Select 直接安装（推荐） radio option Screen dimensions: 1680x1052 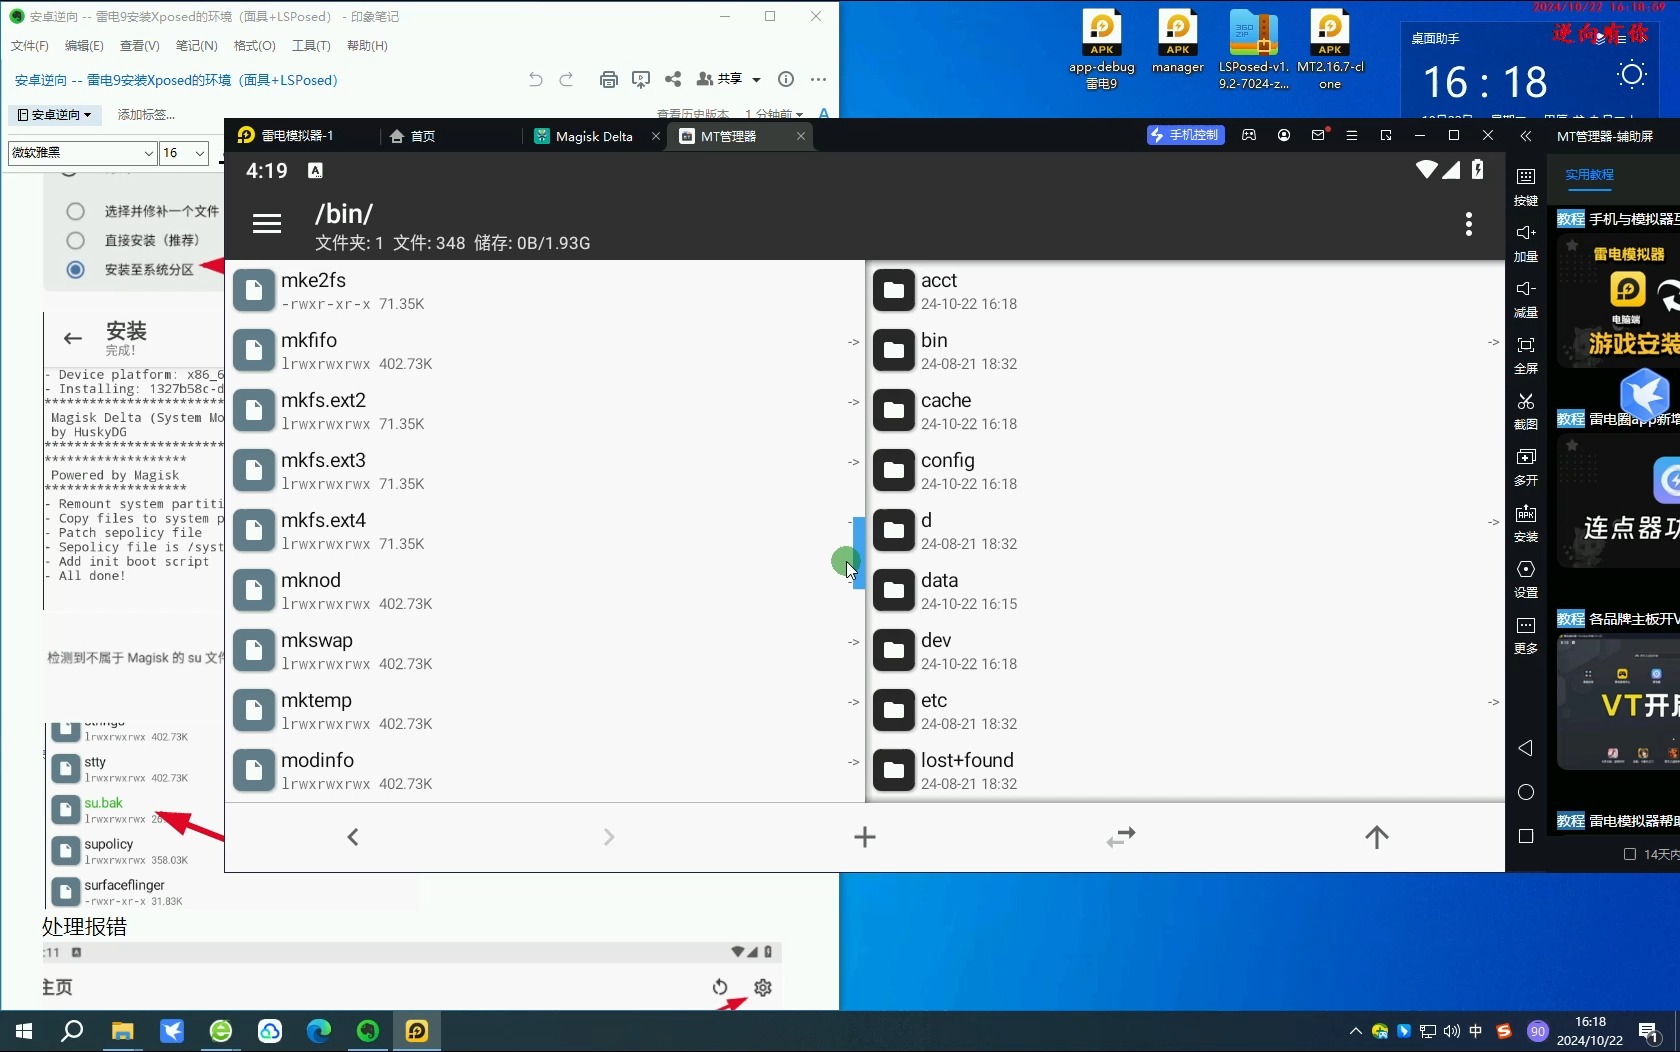click(75, 240)
